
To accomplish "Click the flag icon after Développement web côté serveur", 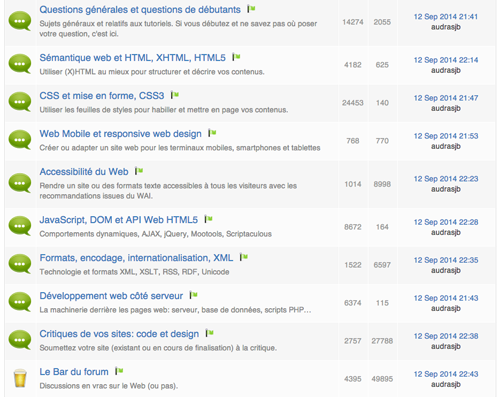I will [x=194, y=295].
